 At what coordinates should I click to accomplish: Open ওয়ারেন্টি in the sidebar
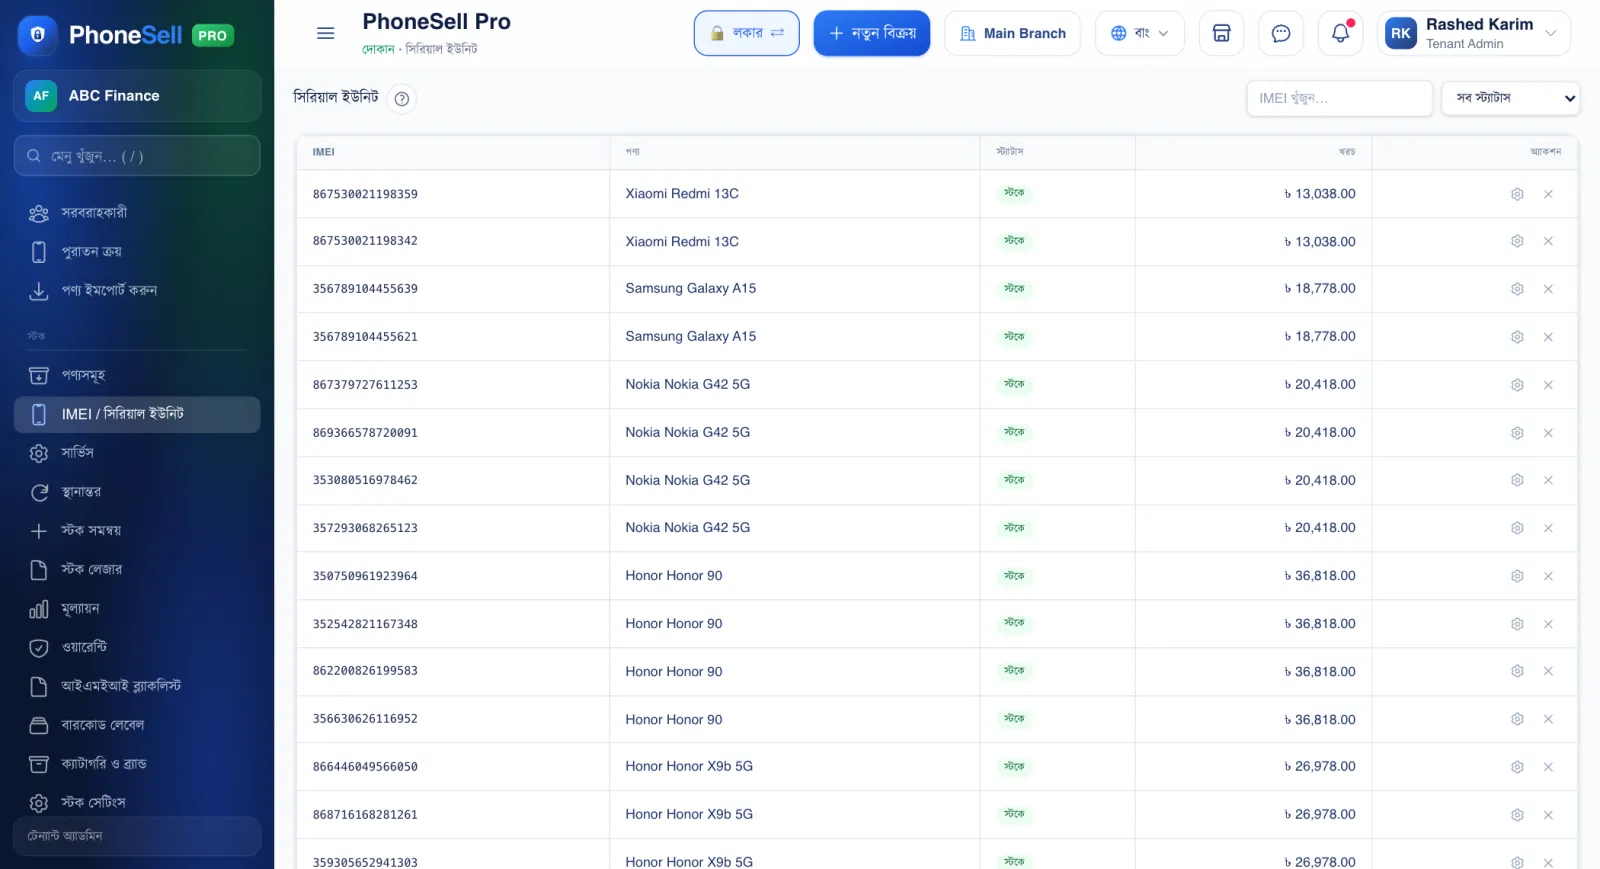pyautogui.click(x=137, y=648)
